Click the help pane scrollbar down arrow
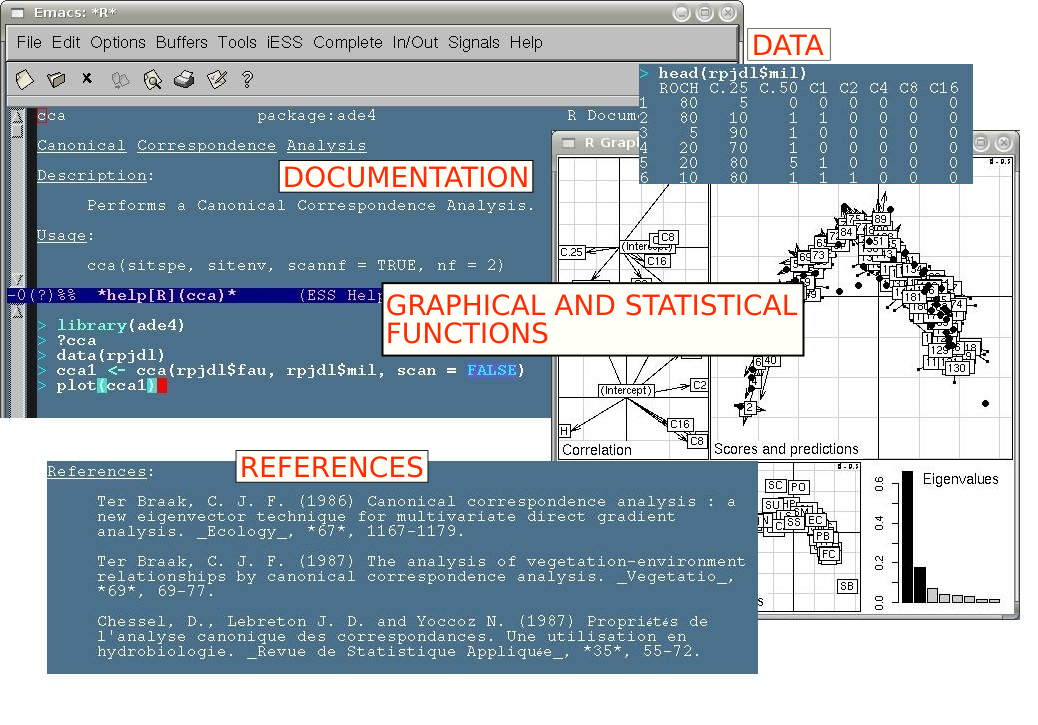Viewport: 1038px width, 725px height. pos(17,279)
